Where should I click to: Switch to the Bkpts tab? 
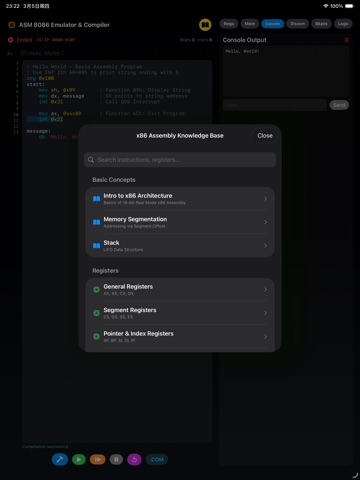pyautogui.click(x=321, y=24)
